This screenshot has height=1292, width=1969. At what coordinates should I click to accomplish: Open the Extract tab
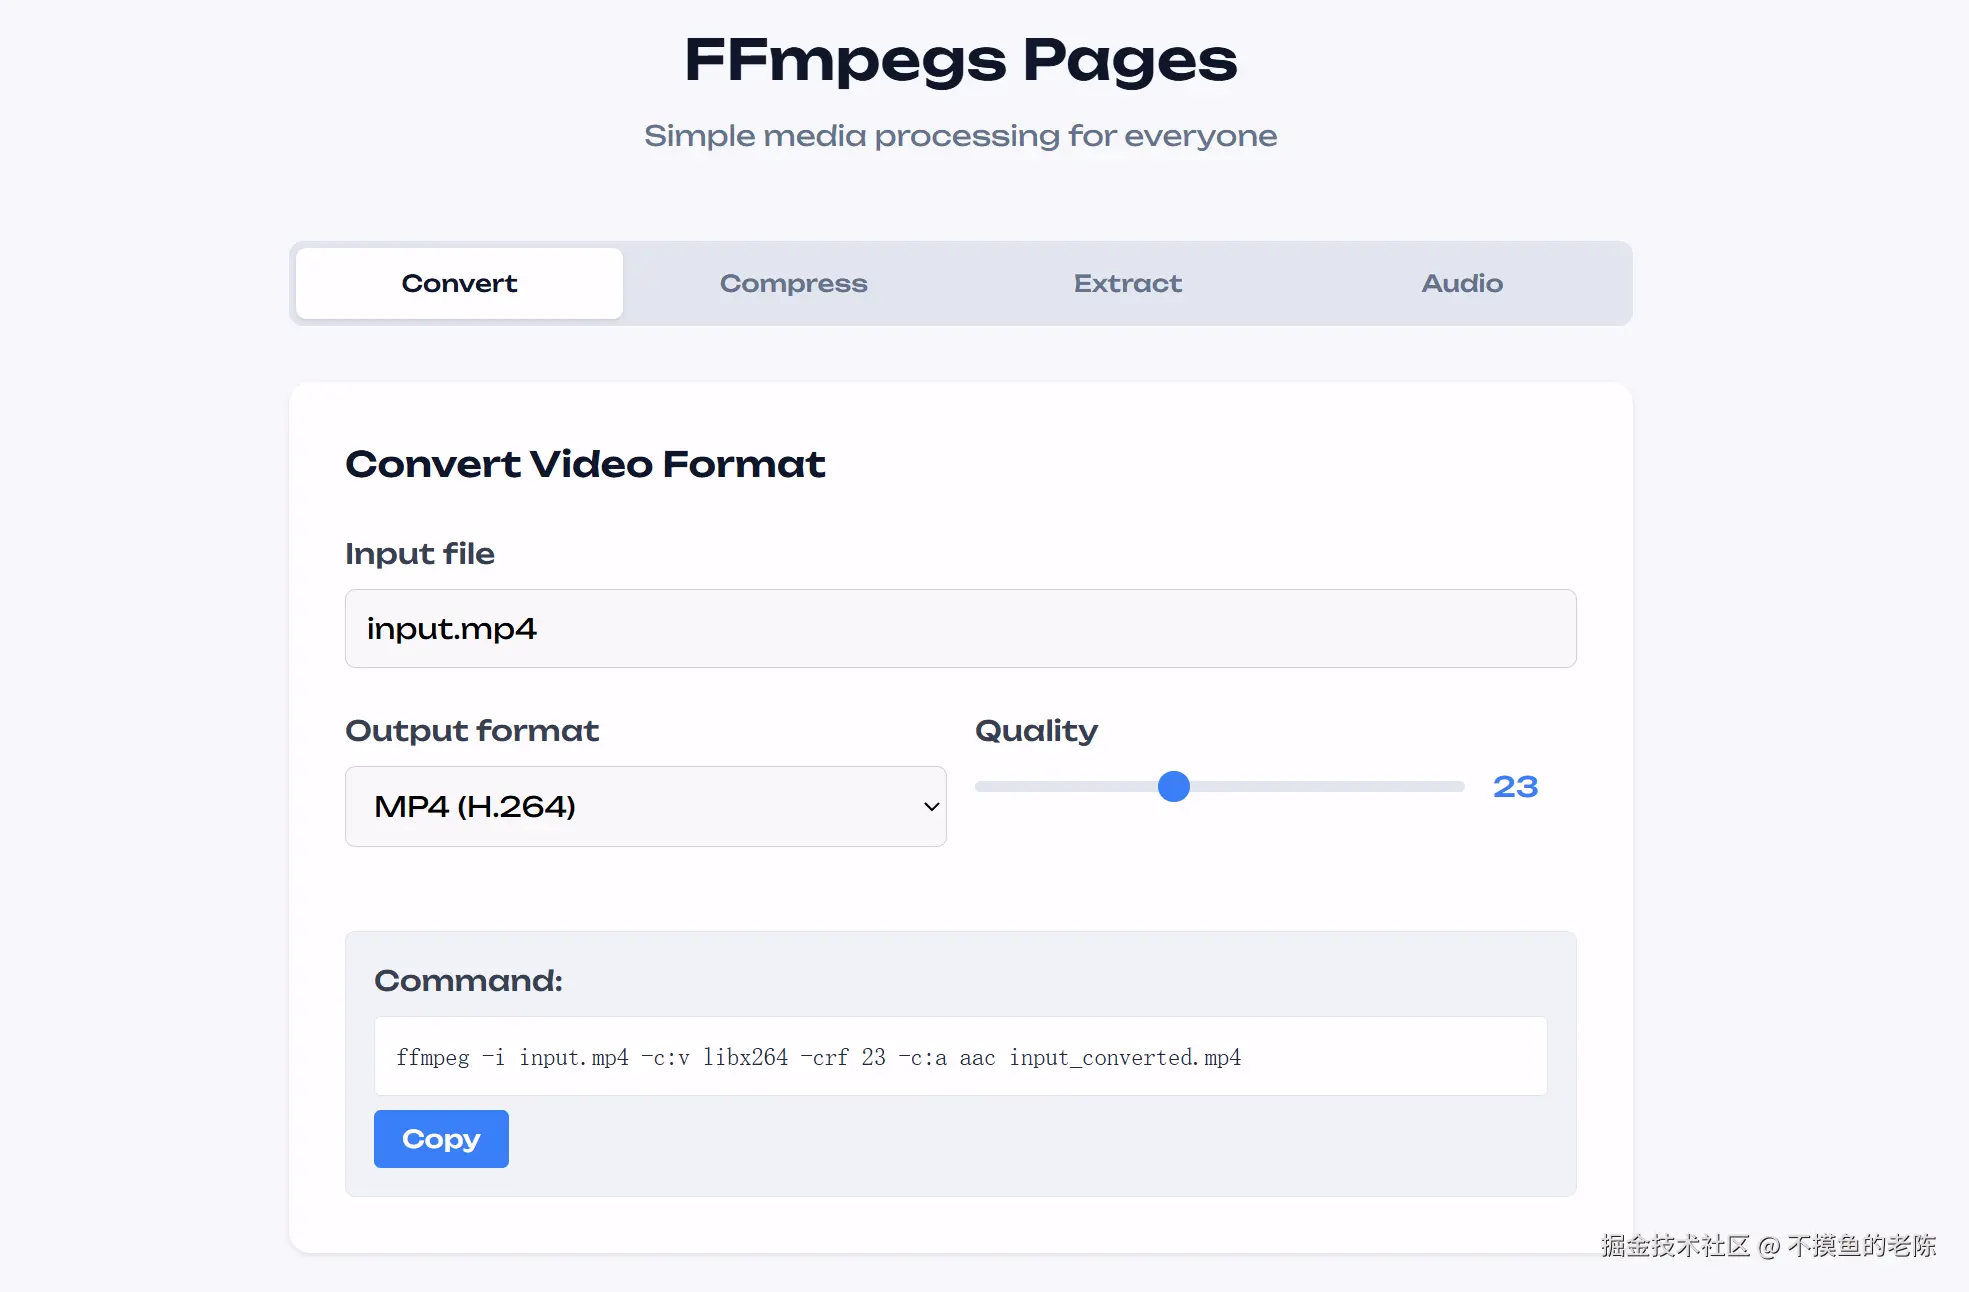1127,284
